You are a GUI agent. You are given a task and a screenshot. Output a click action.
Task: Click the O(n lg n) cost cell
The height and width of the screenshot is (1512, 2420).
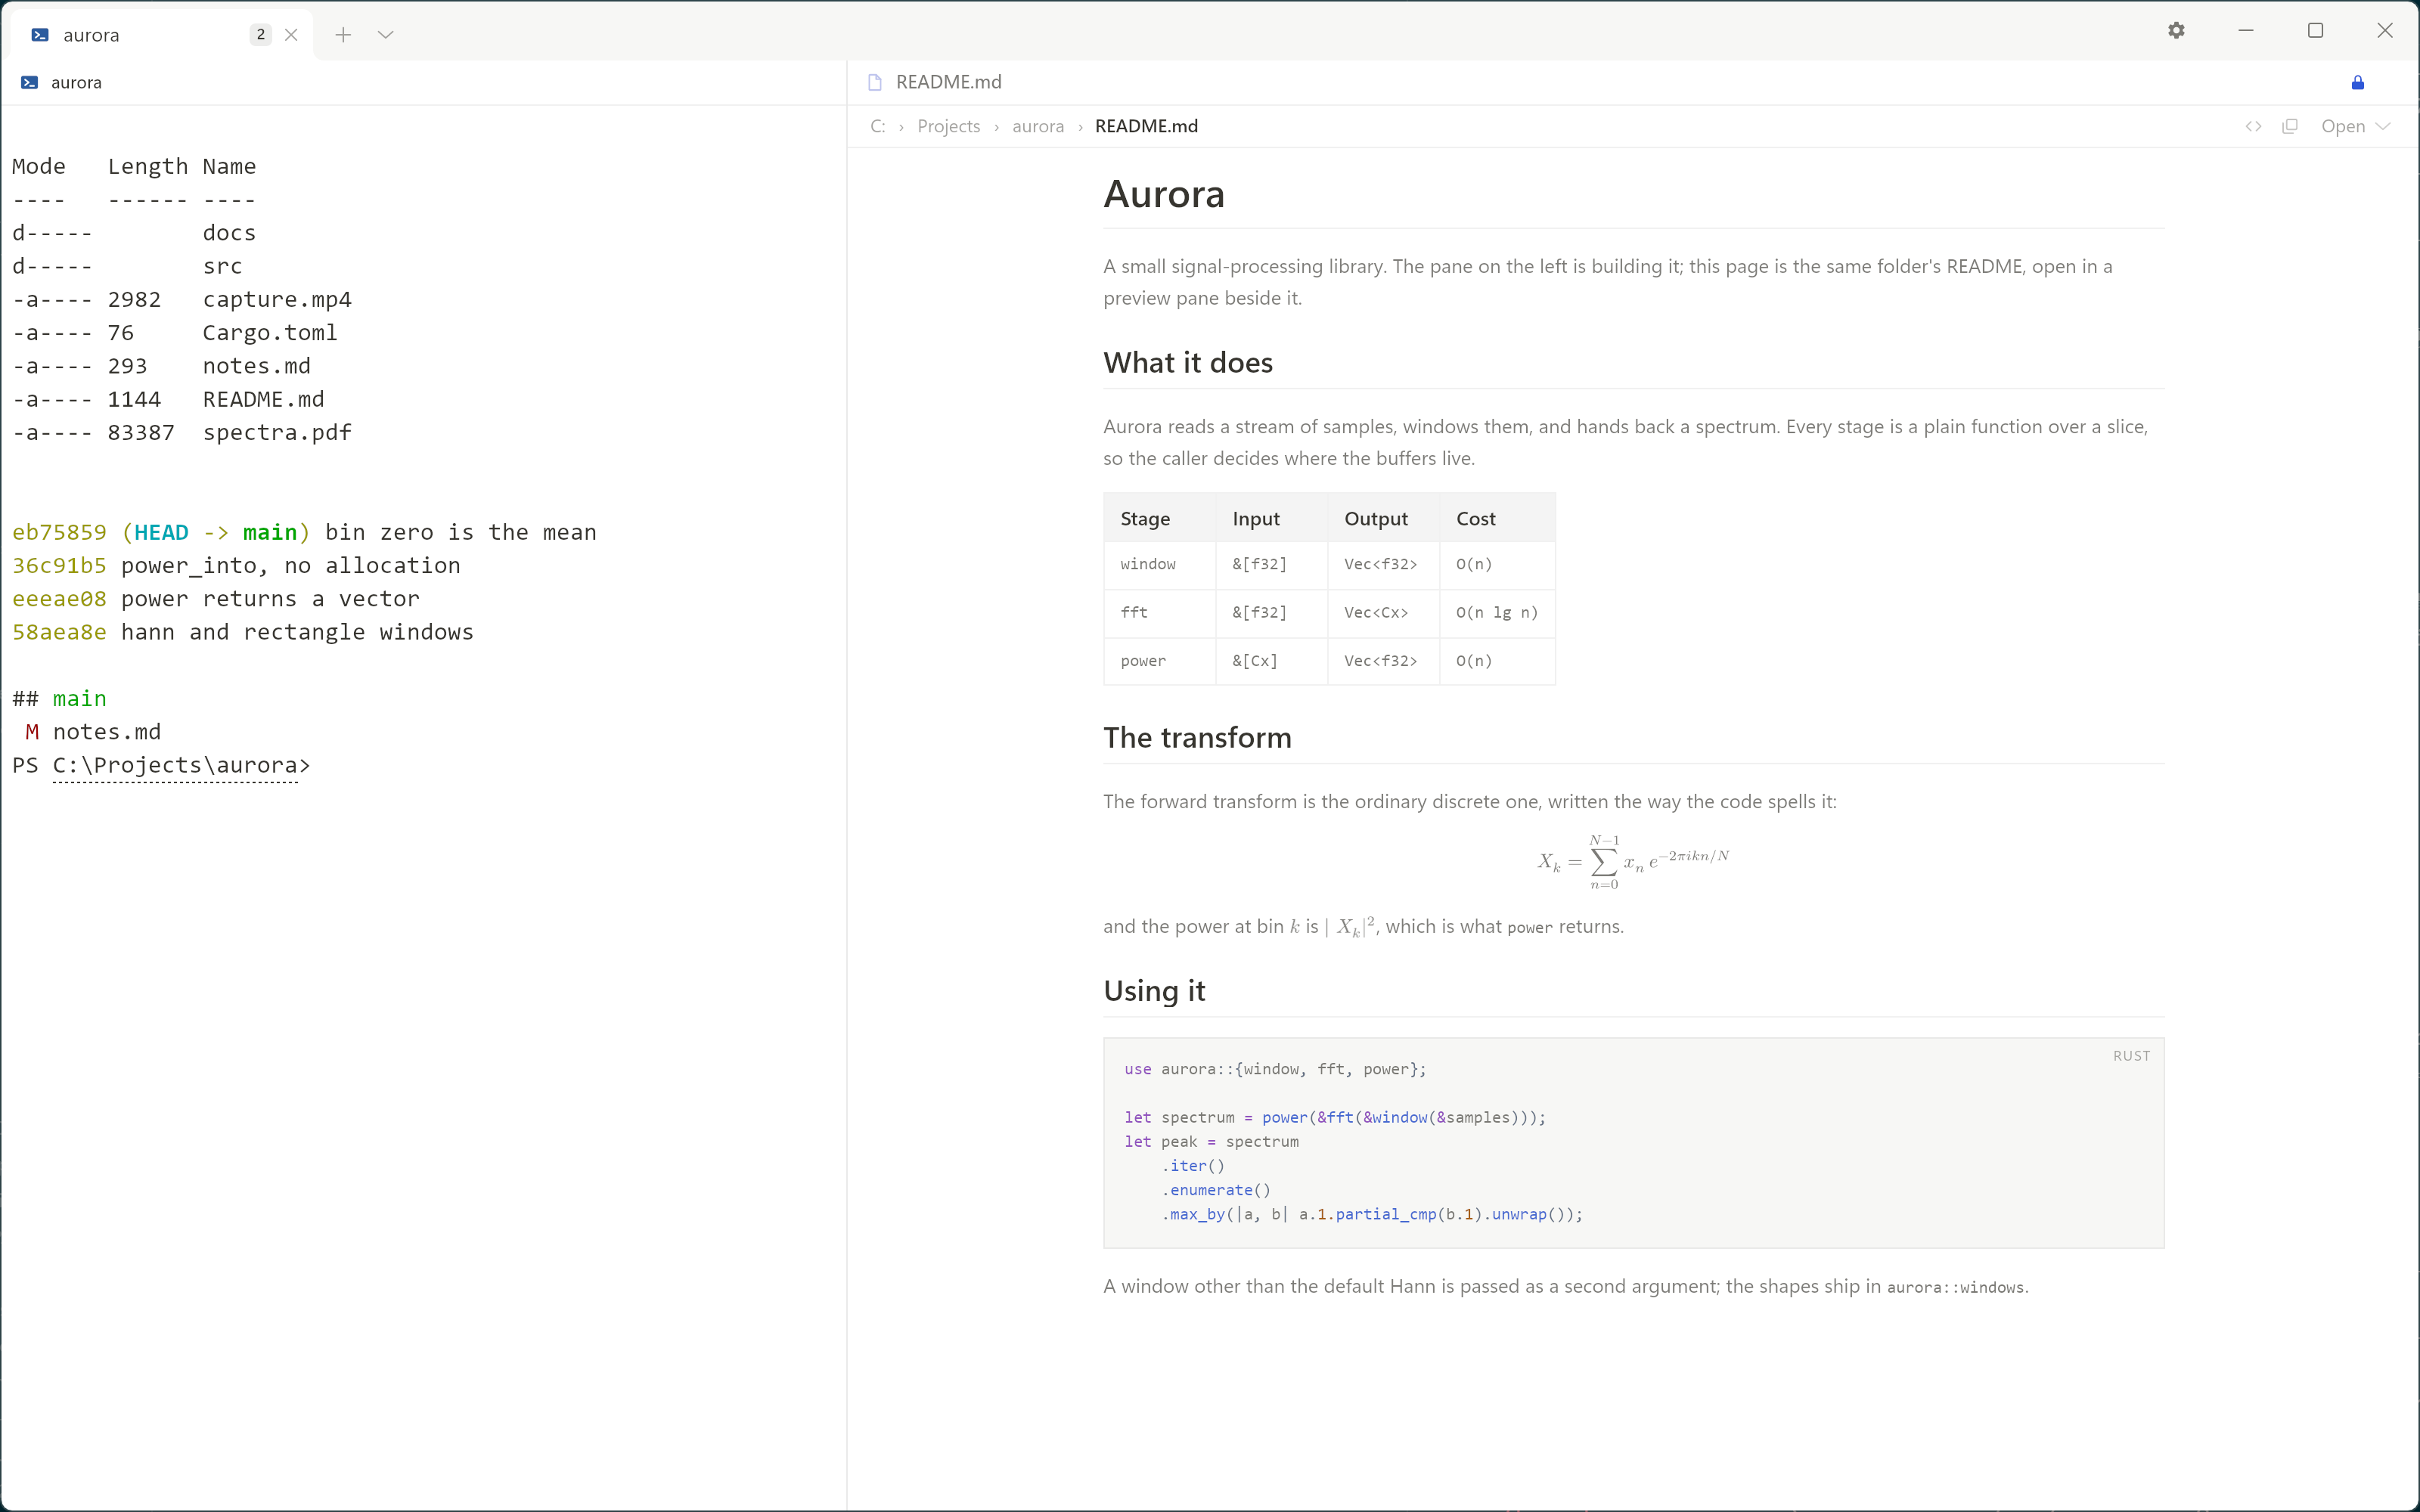[x=1497, y=613]
